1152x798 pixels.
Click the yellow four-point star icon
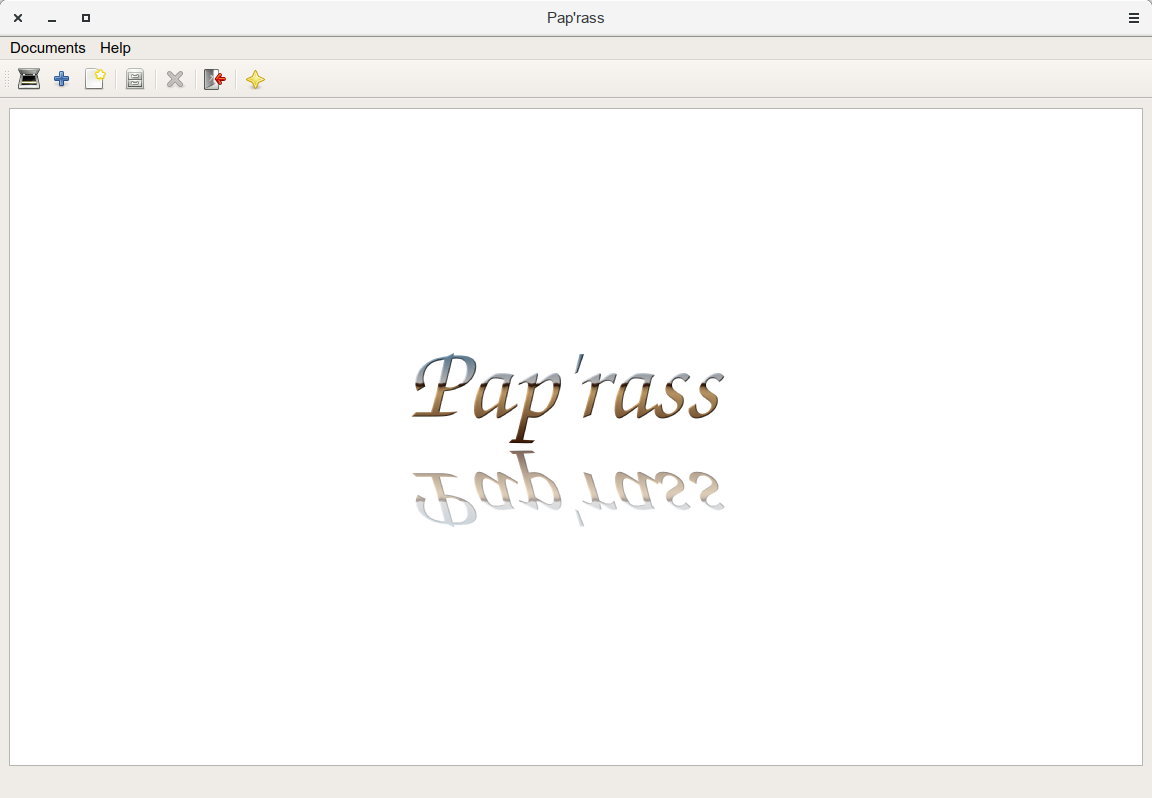tap(255, 80)
